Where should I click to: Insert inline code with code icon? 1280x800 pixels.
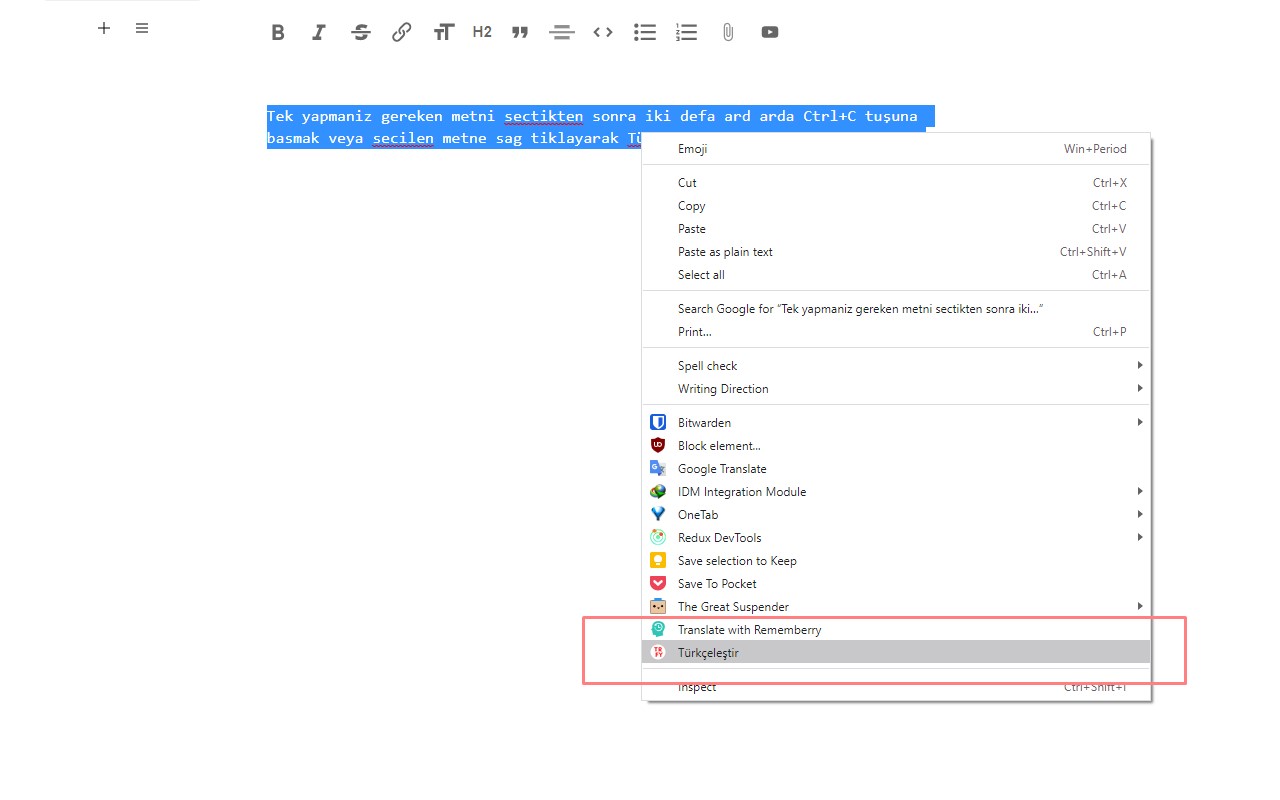[x=602, y=32]
